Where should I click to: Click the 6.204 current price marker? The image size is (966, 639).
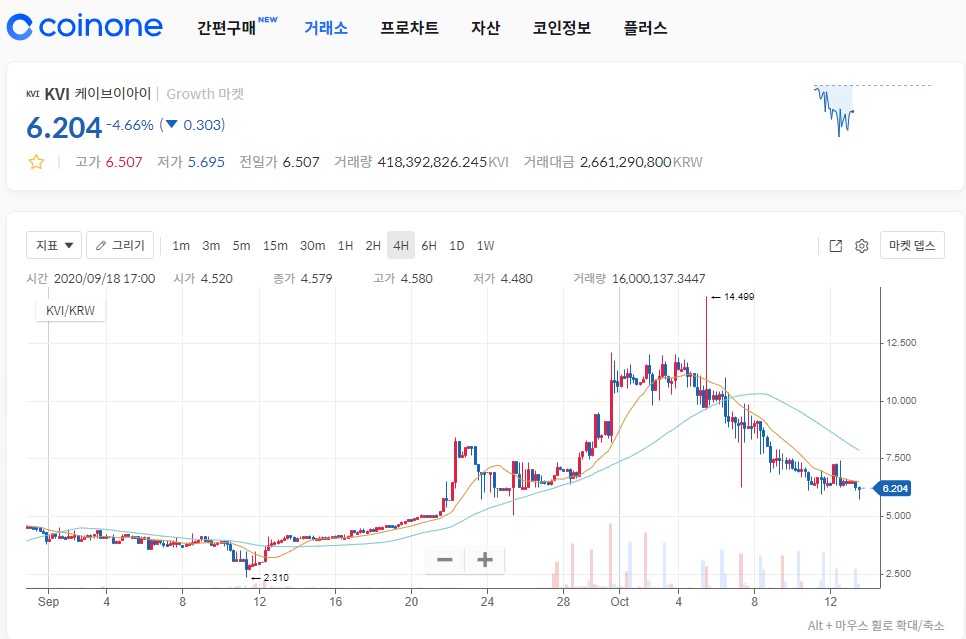click(892, 489)
